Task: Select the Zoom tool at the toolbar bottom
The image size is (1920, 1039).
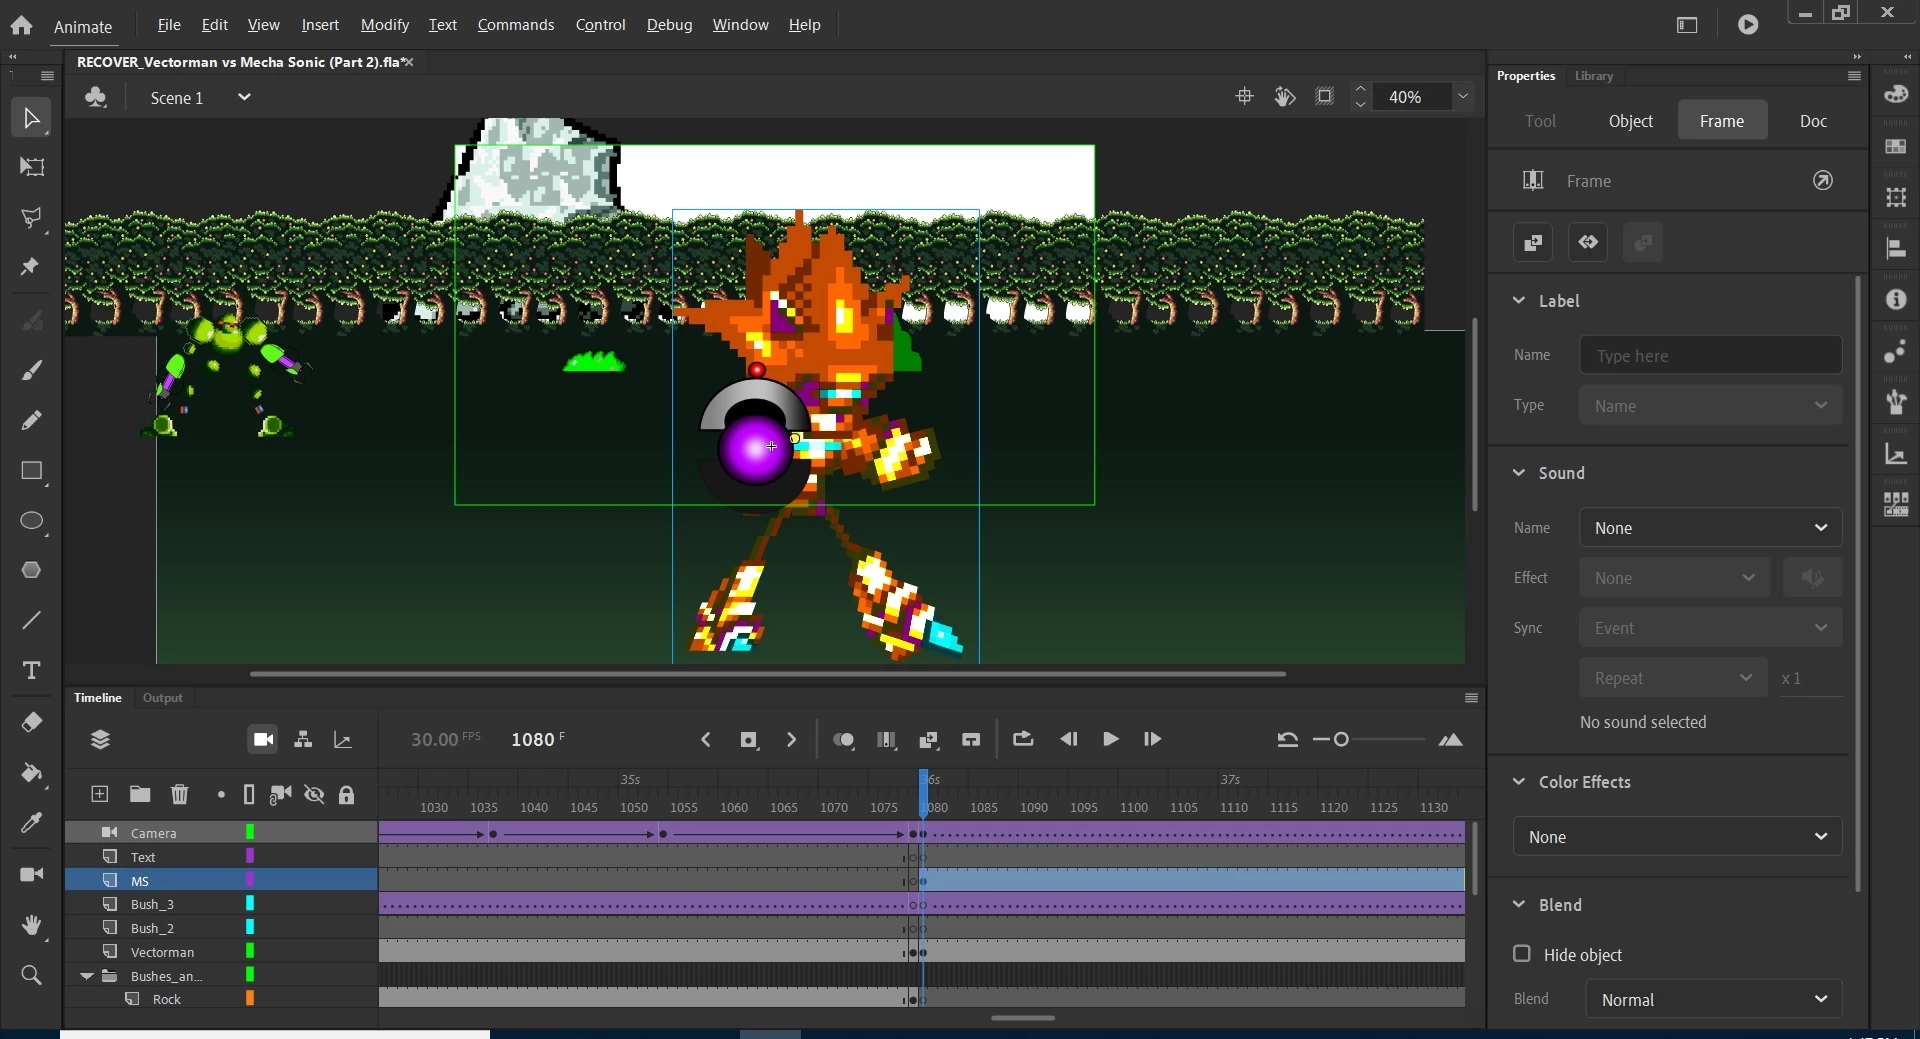Action: pos(31,975)
